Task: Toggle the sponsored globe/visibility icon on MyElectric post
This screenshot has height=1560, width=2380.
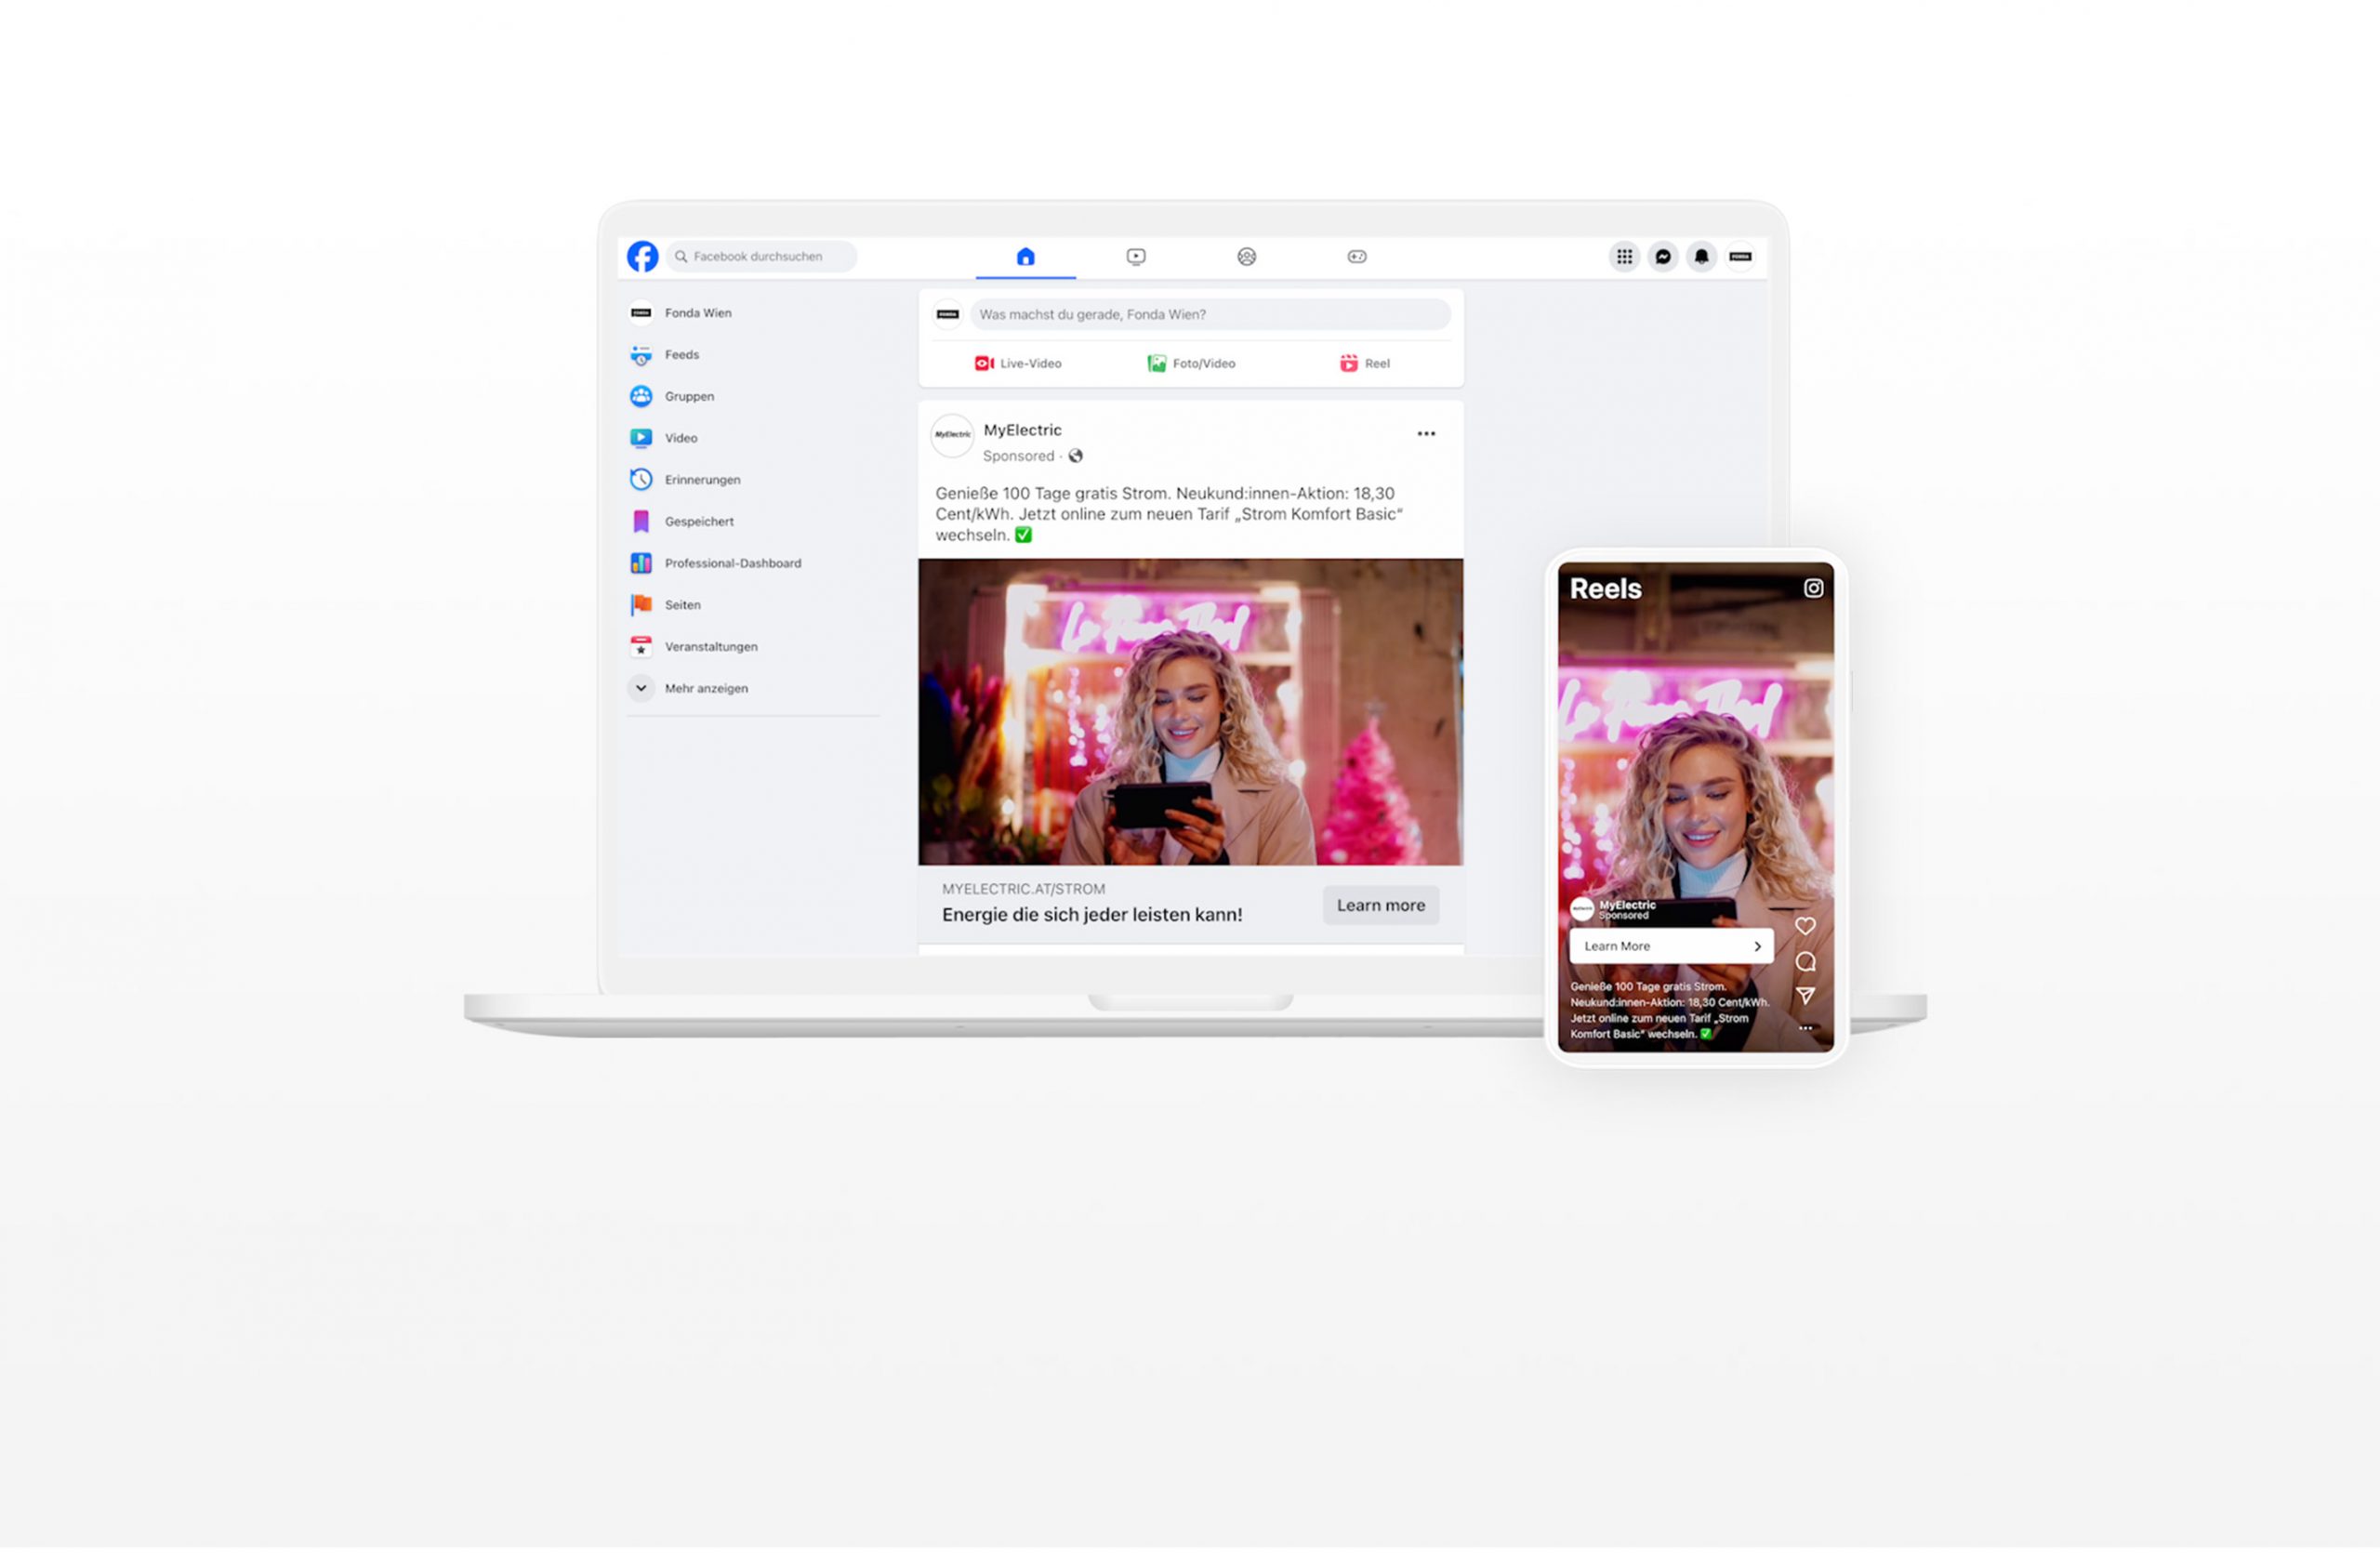Action: (1076, 455)
